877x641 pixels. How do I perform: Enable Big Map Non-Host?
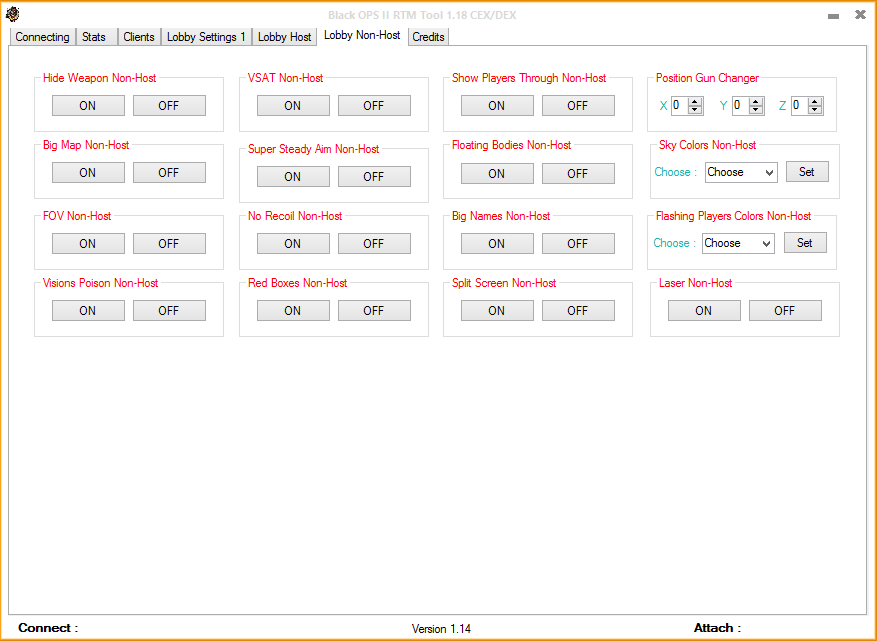pyautogui.click(x=88, y=173)
